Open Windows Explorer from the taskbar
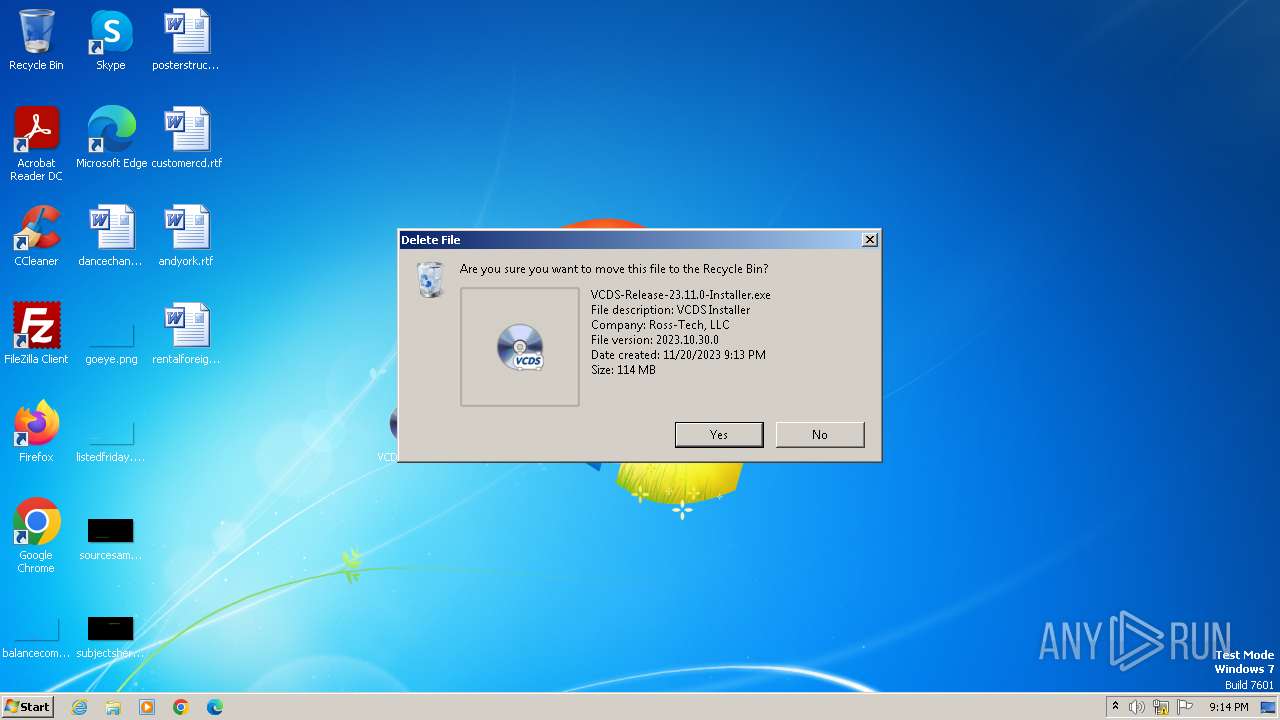Image resolution: width=1280 pixels, height=720 pixels. point(113,707)
